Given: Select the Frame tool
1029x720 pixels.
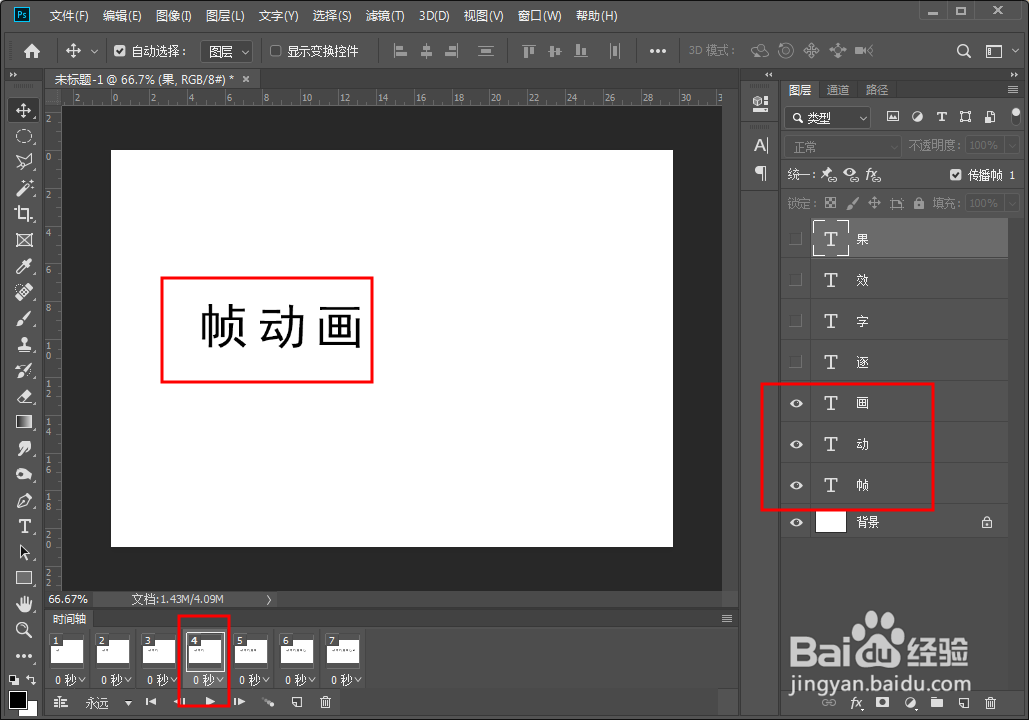Looking at the screenshot, I should pos(24,240).
